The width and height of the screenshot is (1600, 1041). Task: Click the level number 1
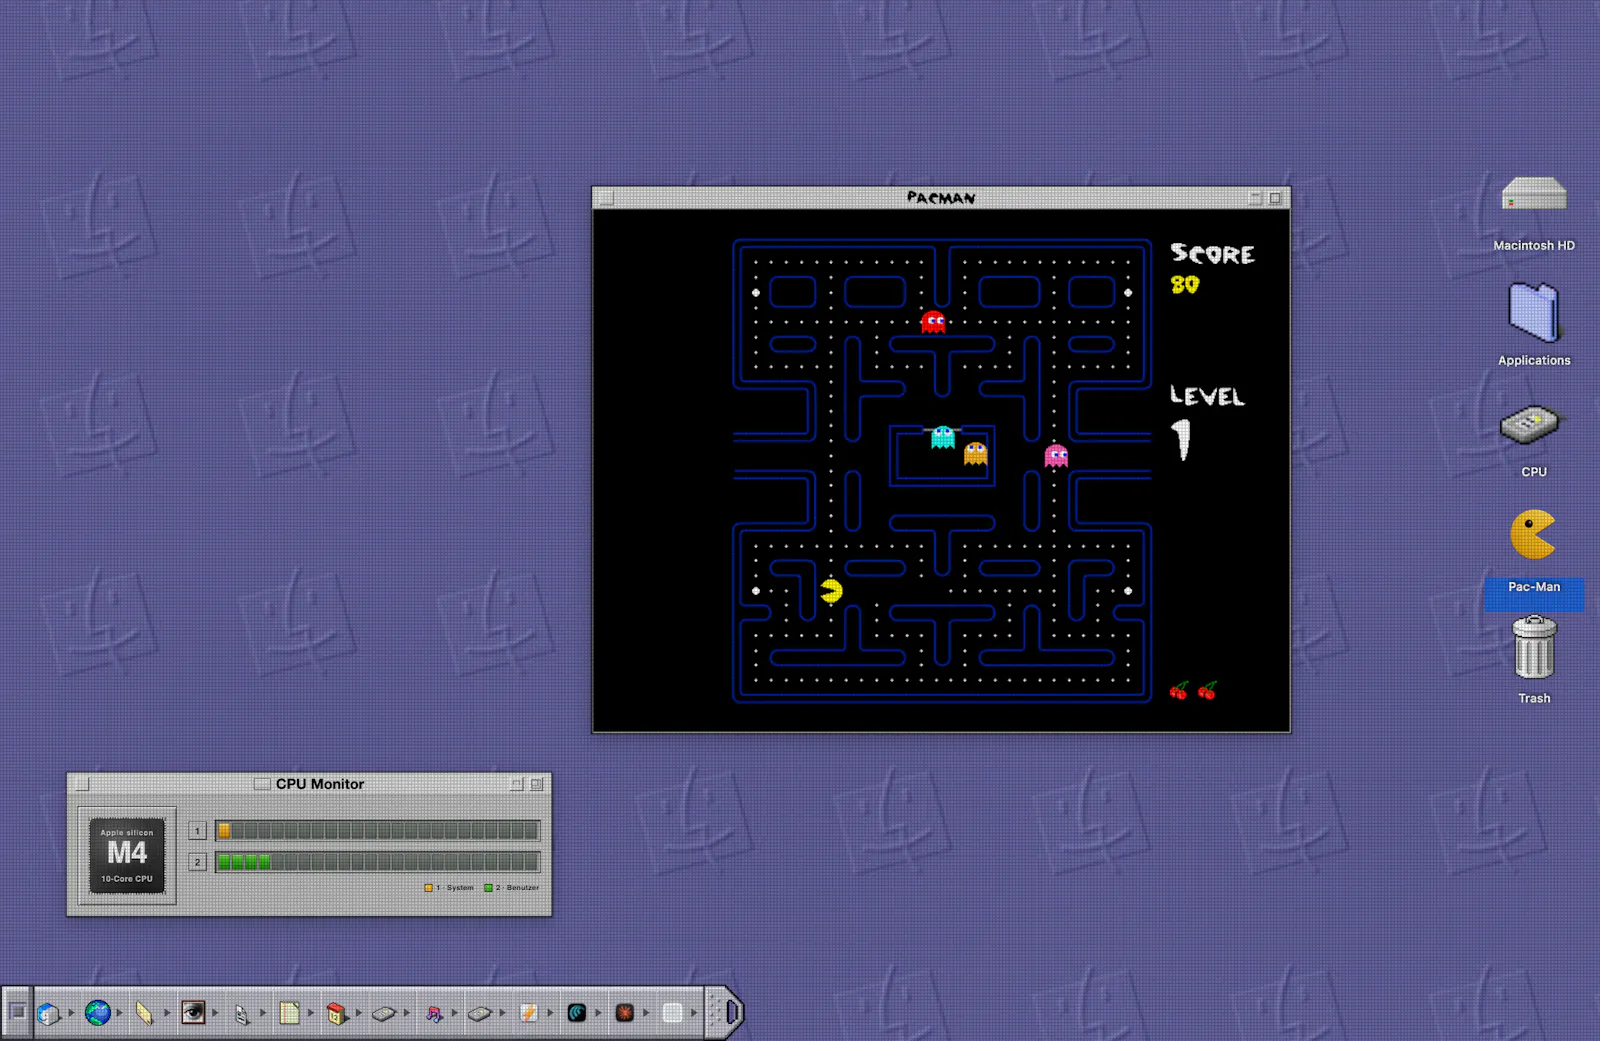pyautogui.click(x=1181, y=439)
